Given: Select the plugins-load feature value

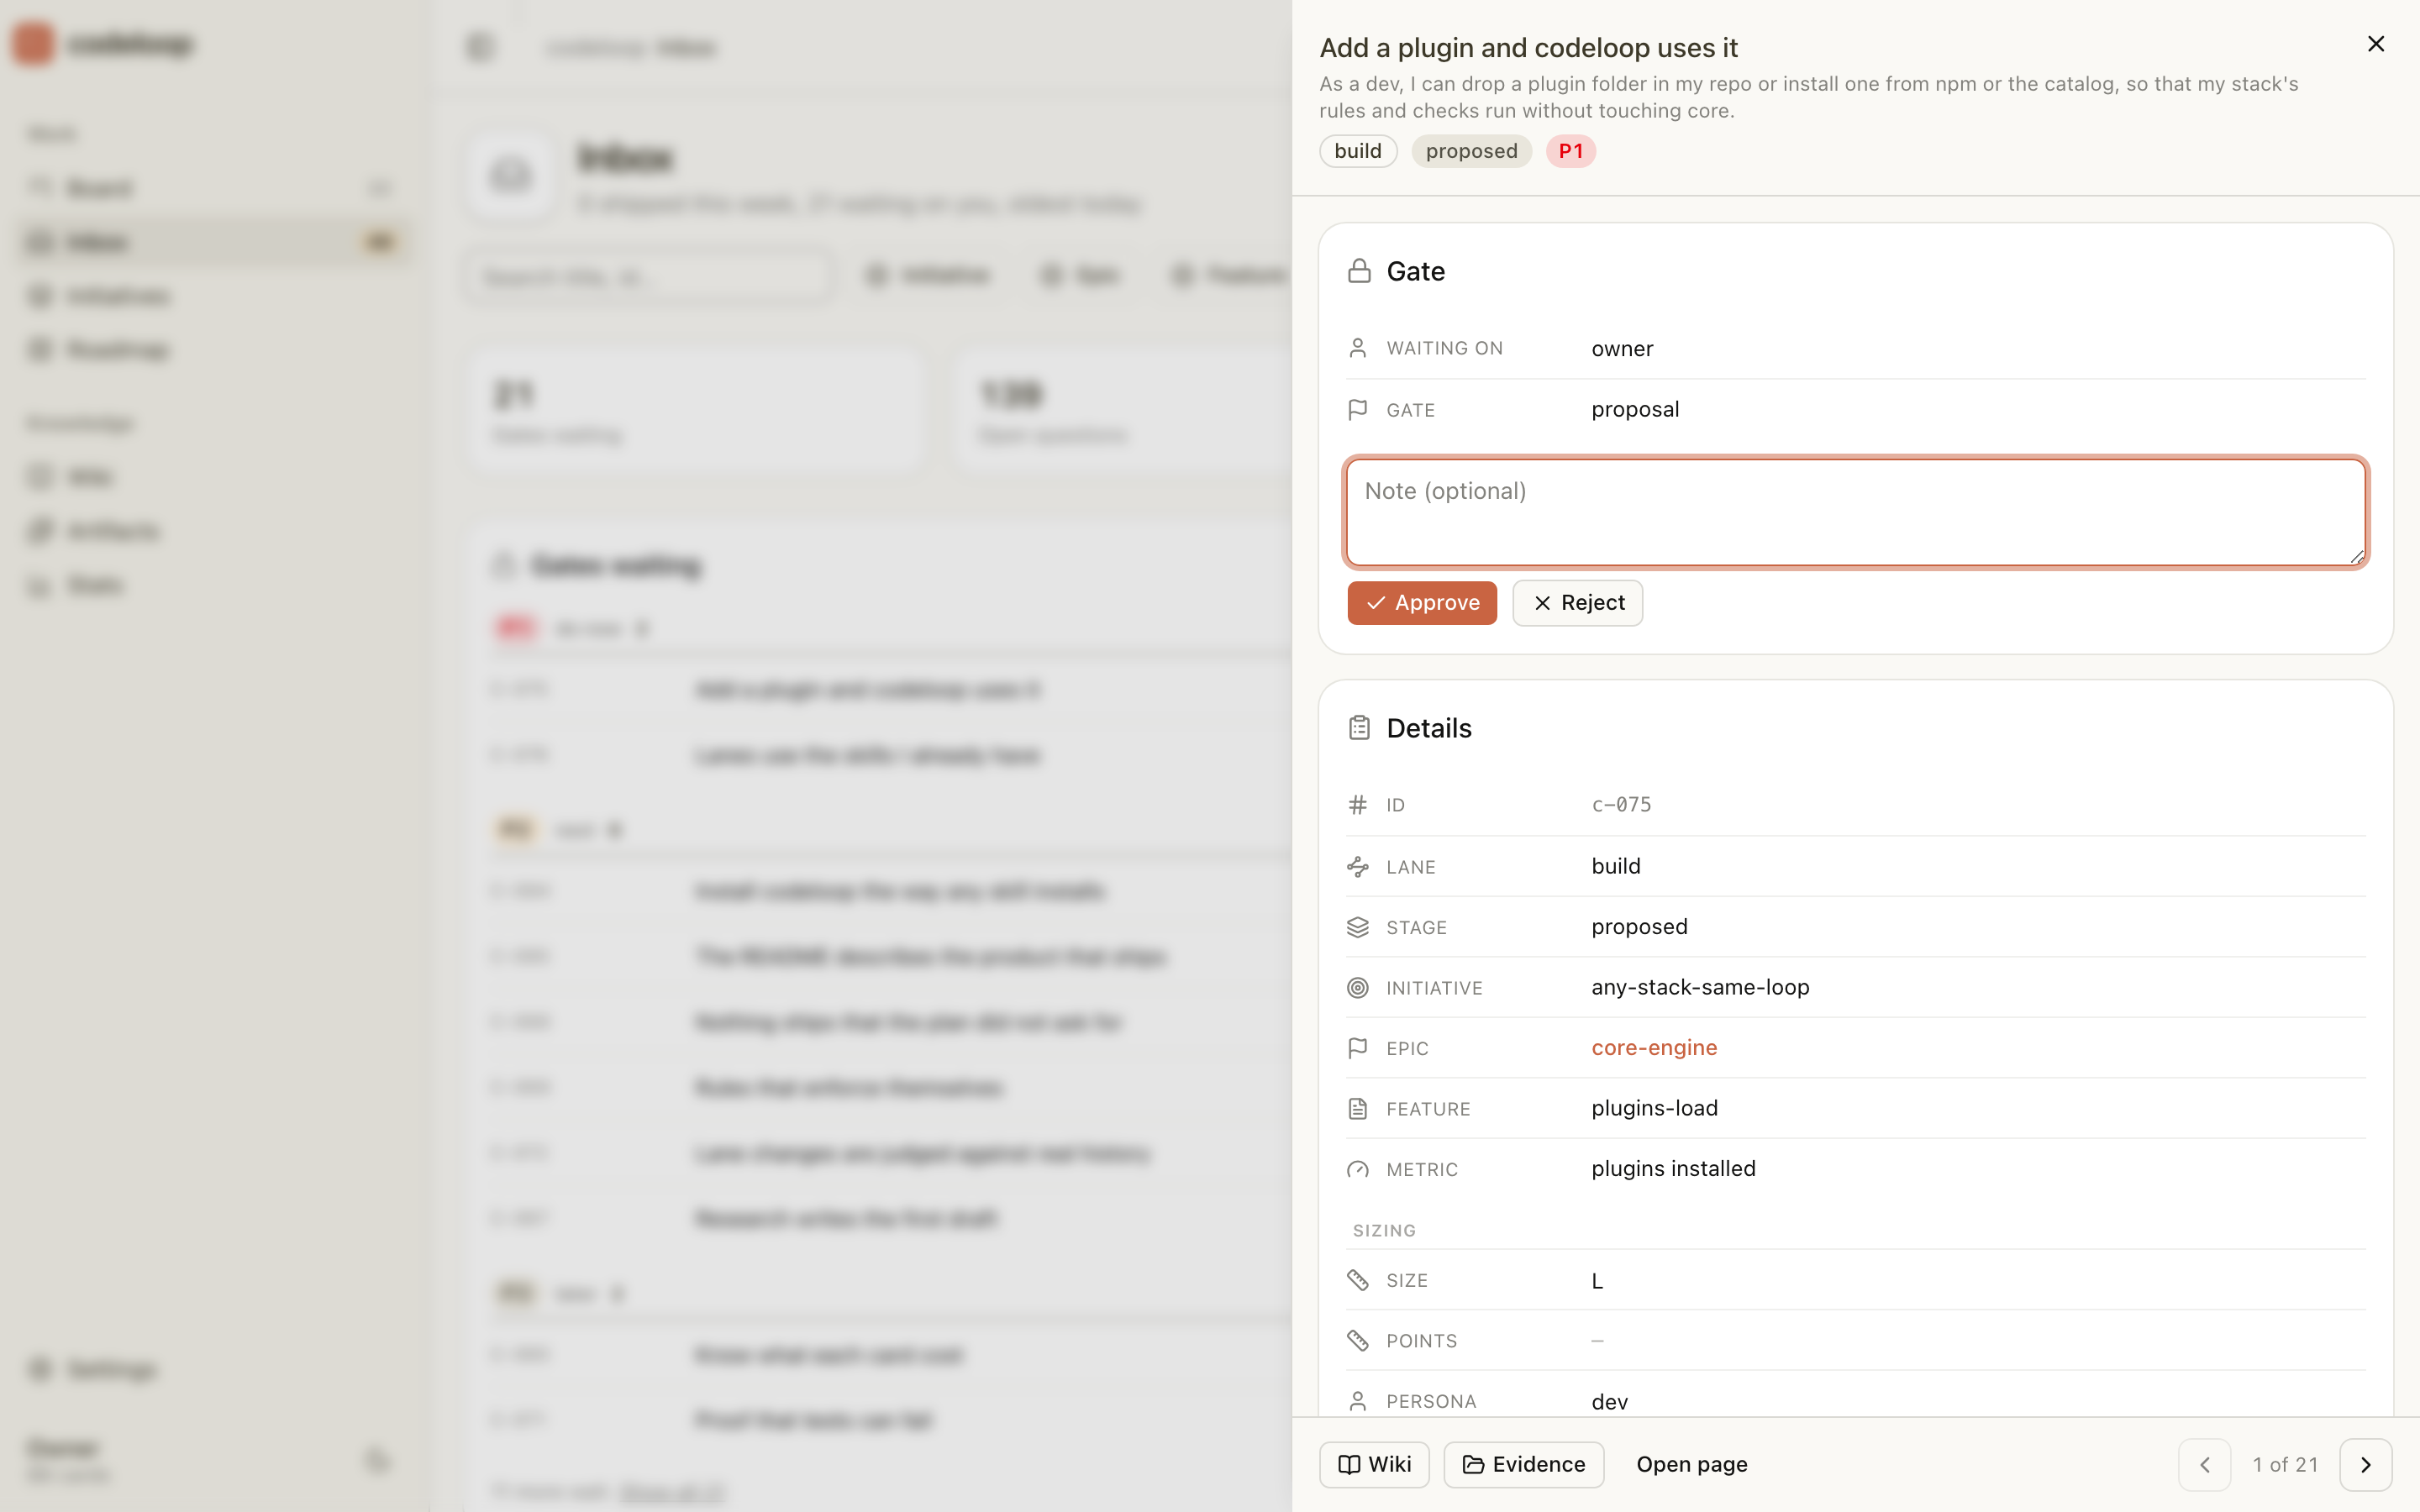Looking at the screenshot, I should (x=1655, y=1108).
